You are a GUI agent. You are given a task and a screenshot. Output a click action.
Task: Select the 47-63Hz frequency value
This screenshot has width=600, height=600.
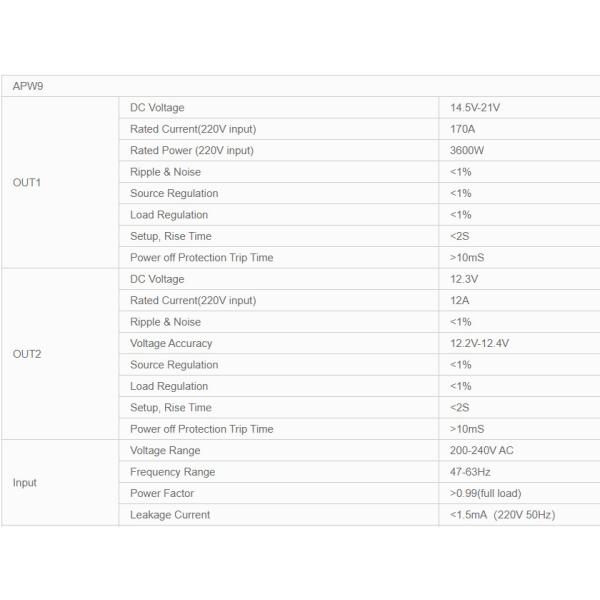[471, 472]
